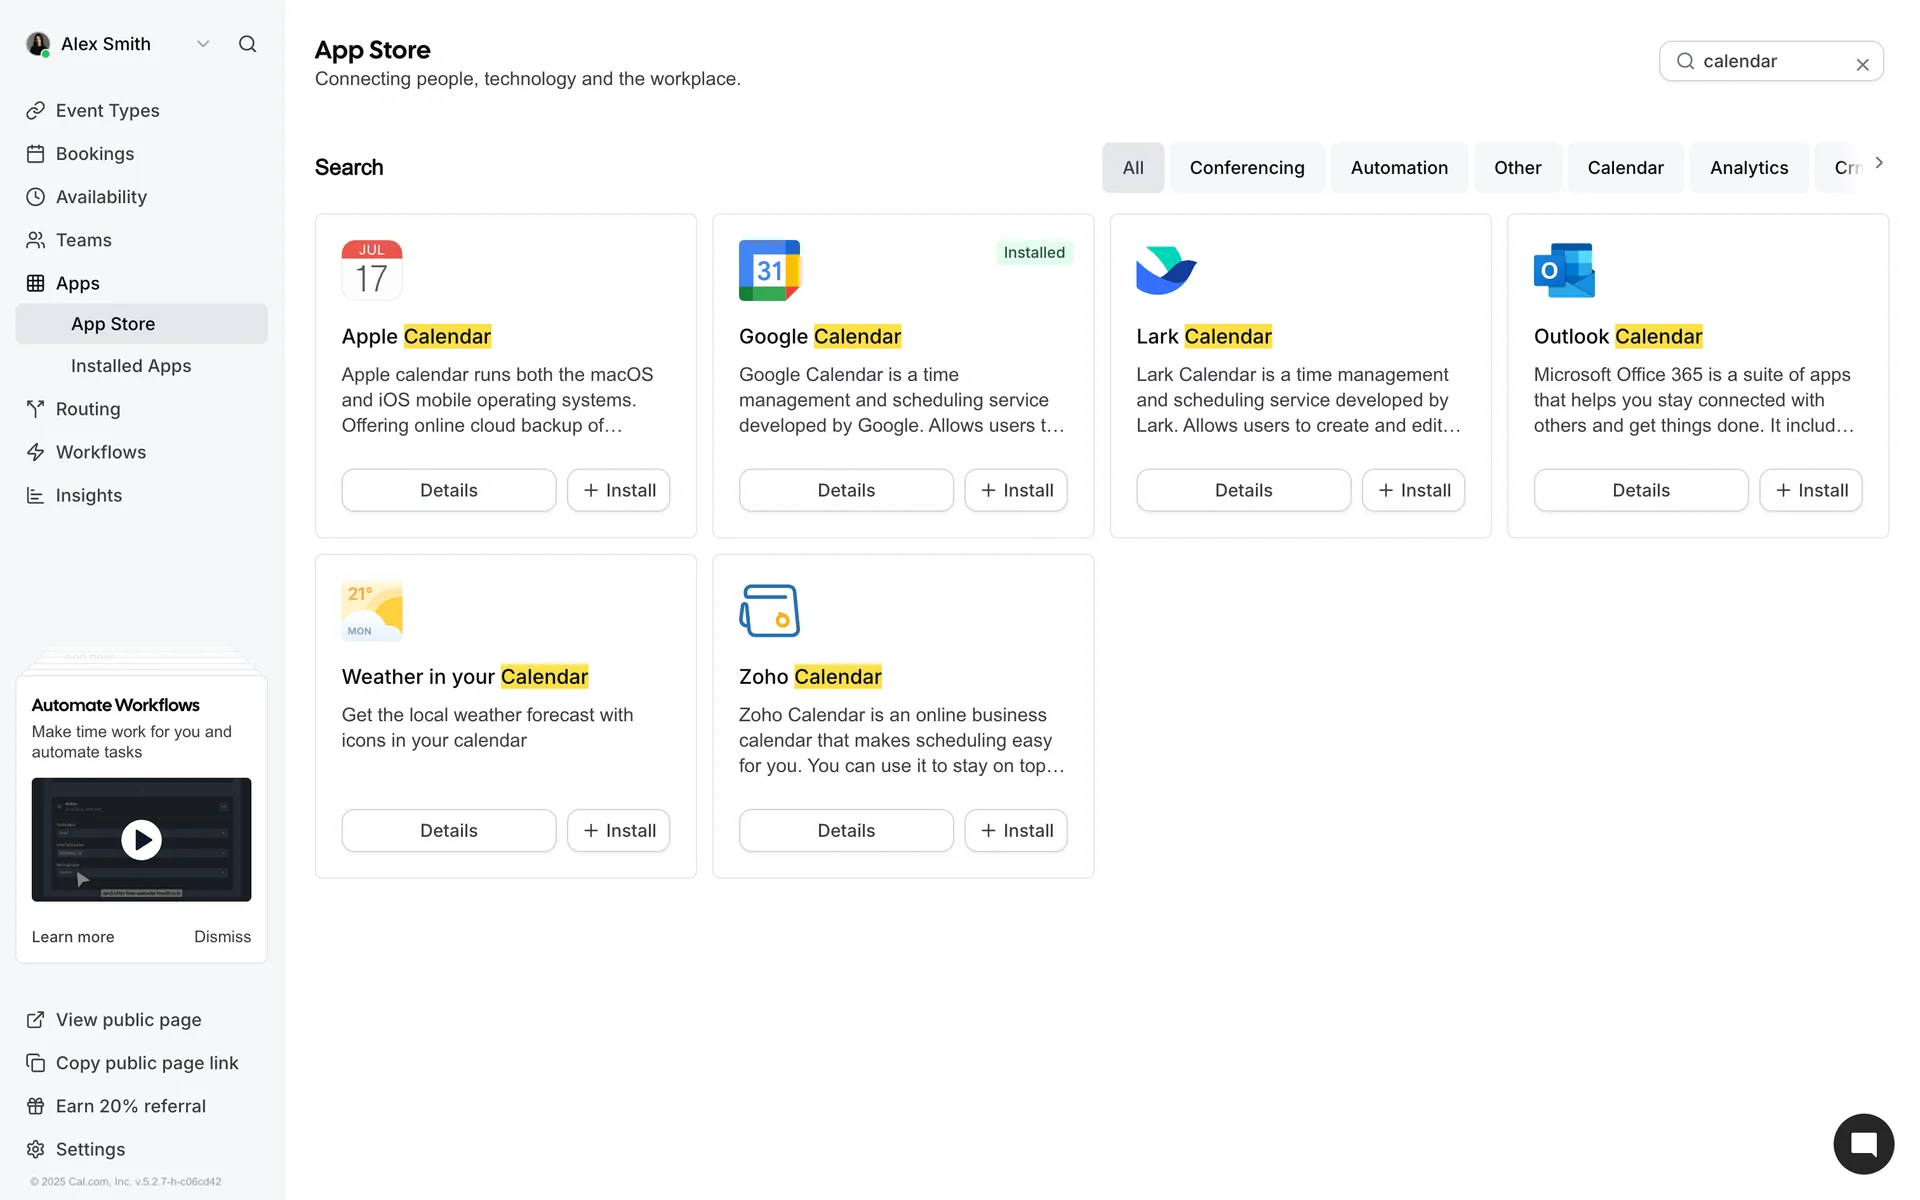
Task: Switch to the Conferencing category tab
Action: click(1246, 168)
